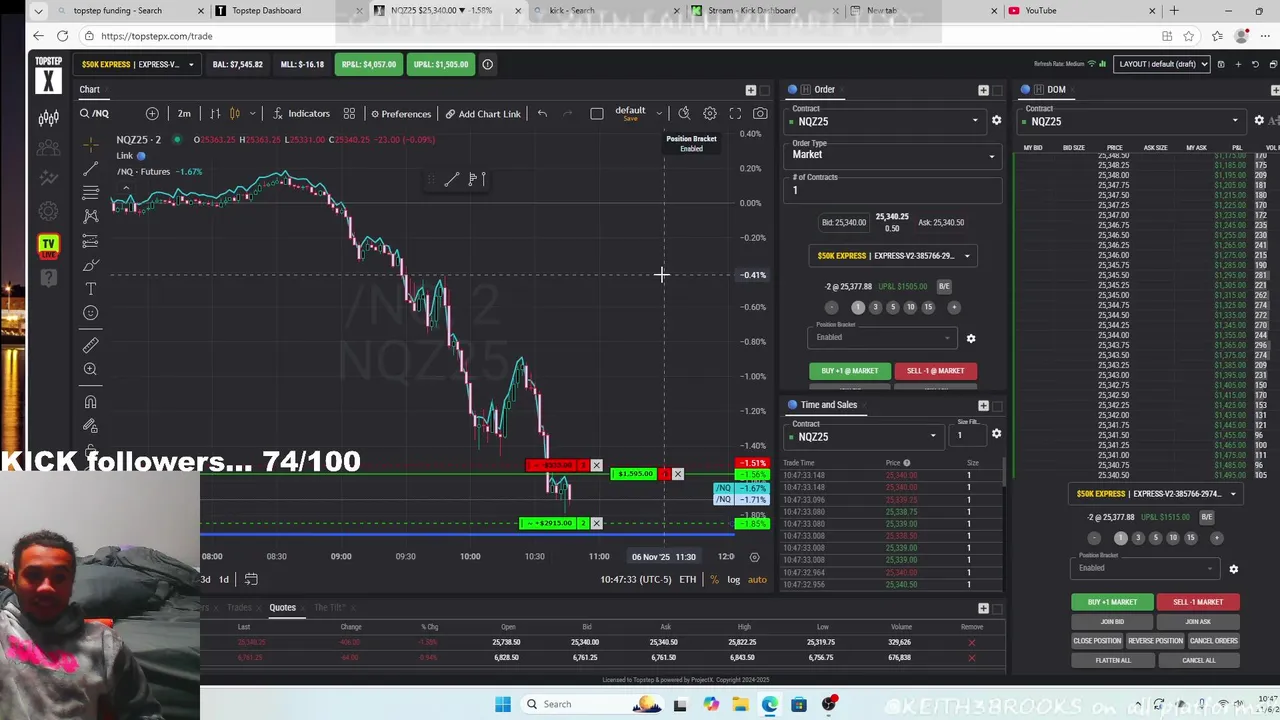This screenshot has width=1280, height=720.
Task: Open Position Bracket settings gear in Order panel
Action: coord(971,338)
